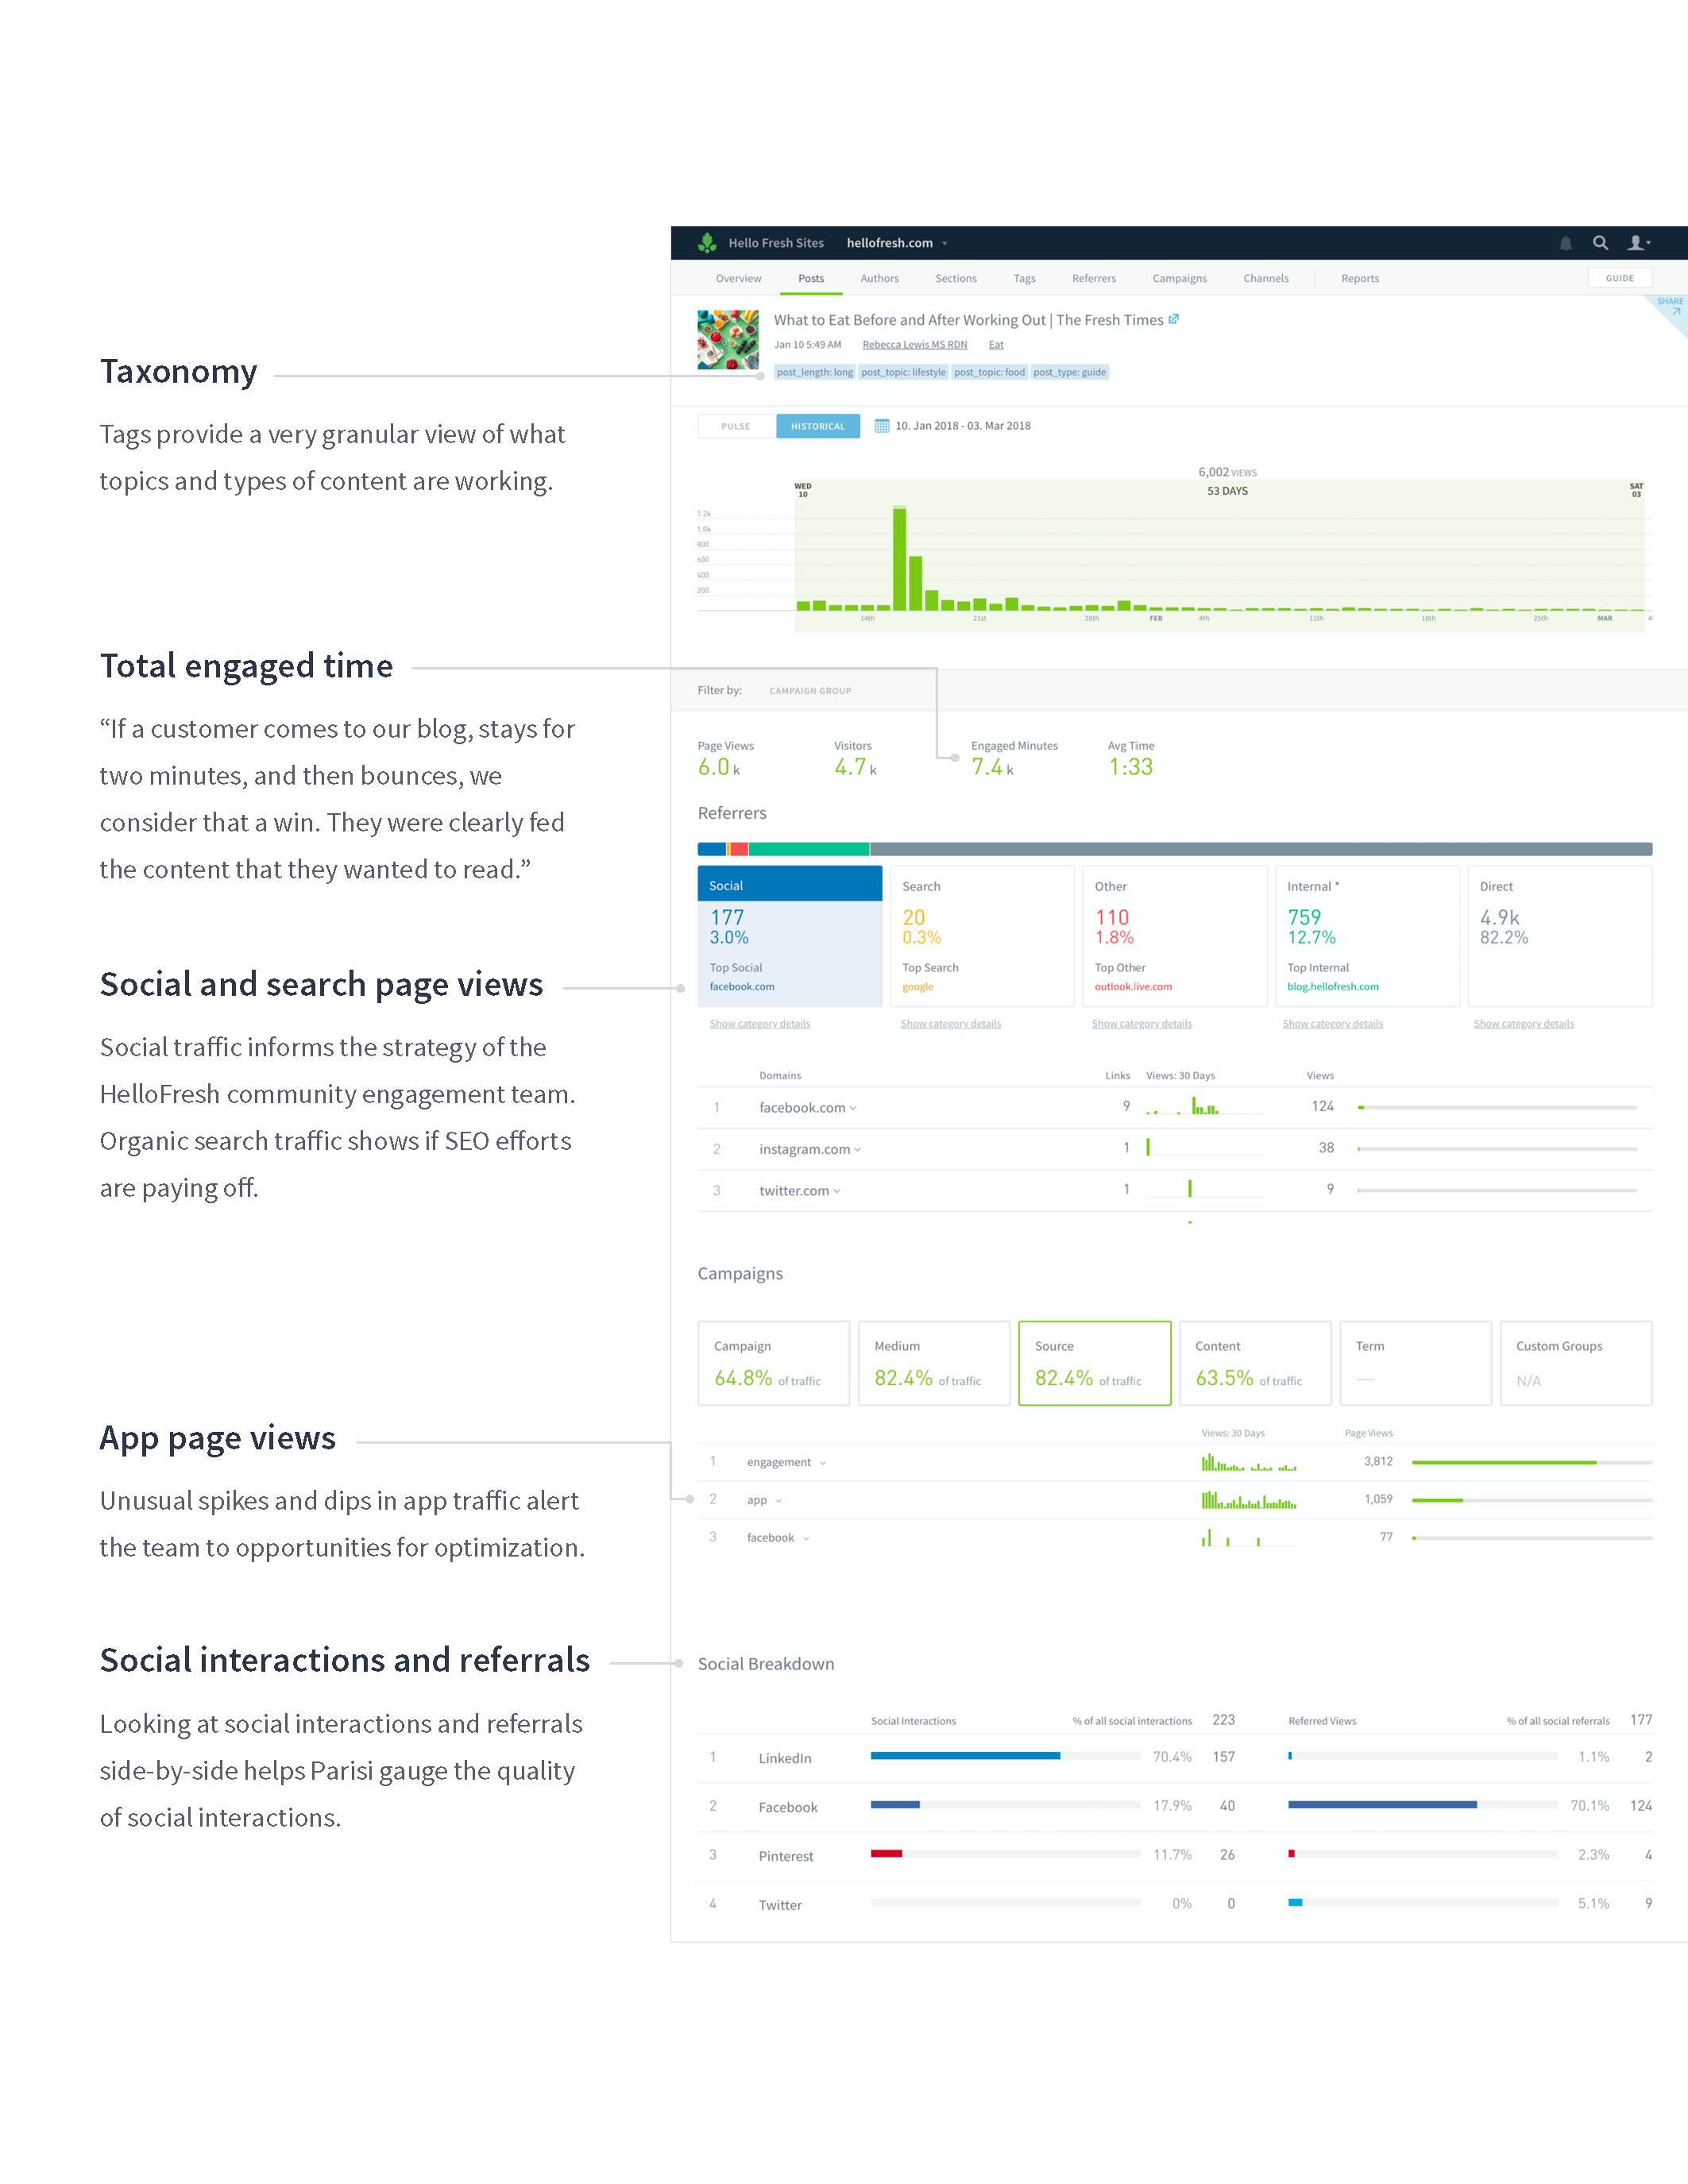Open the Sections tab
This screenshot has height=2184, width=1688.
956,278
